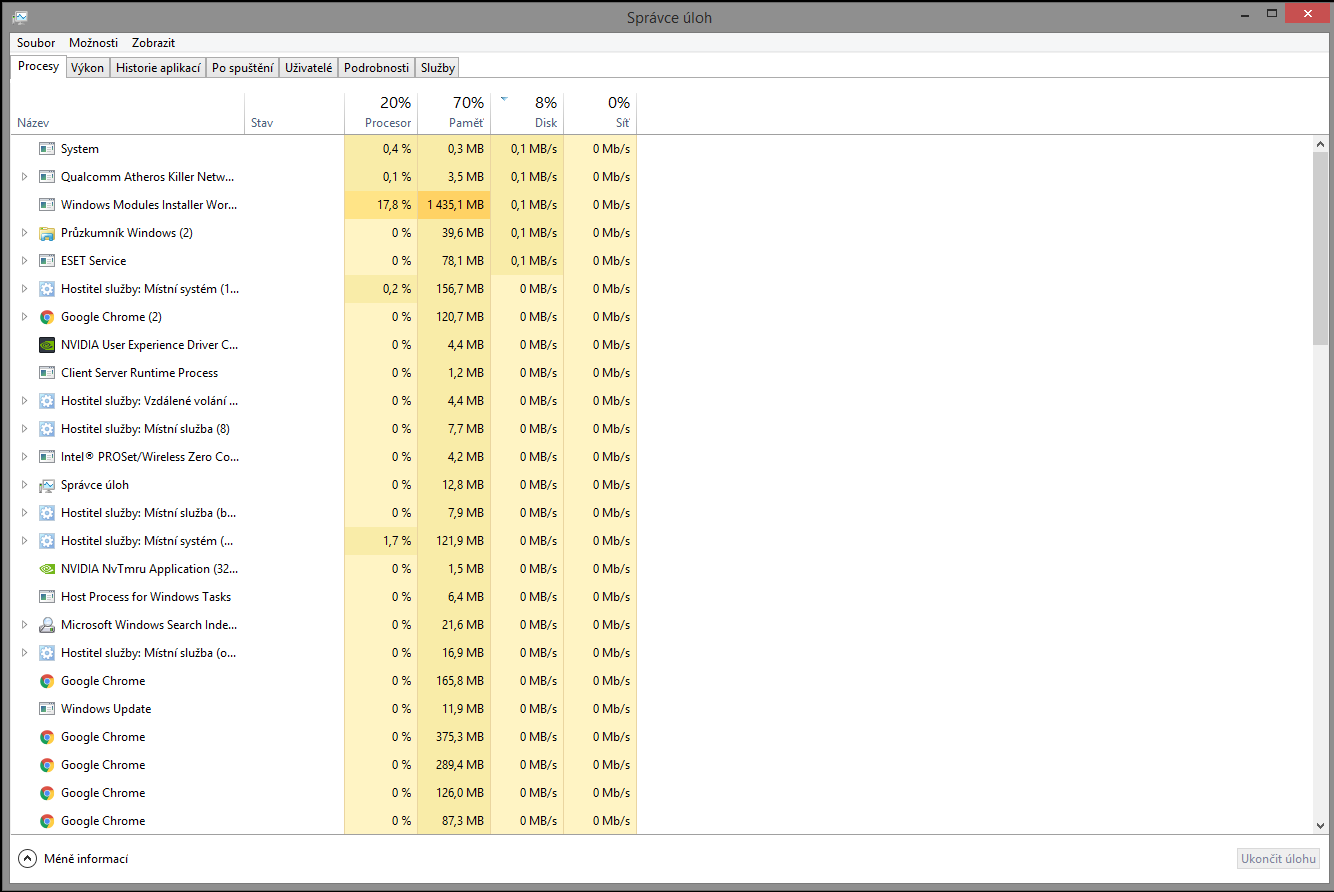
Task: Sort by the Disk column header
Action: coord(527,112)
